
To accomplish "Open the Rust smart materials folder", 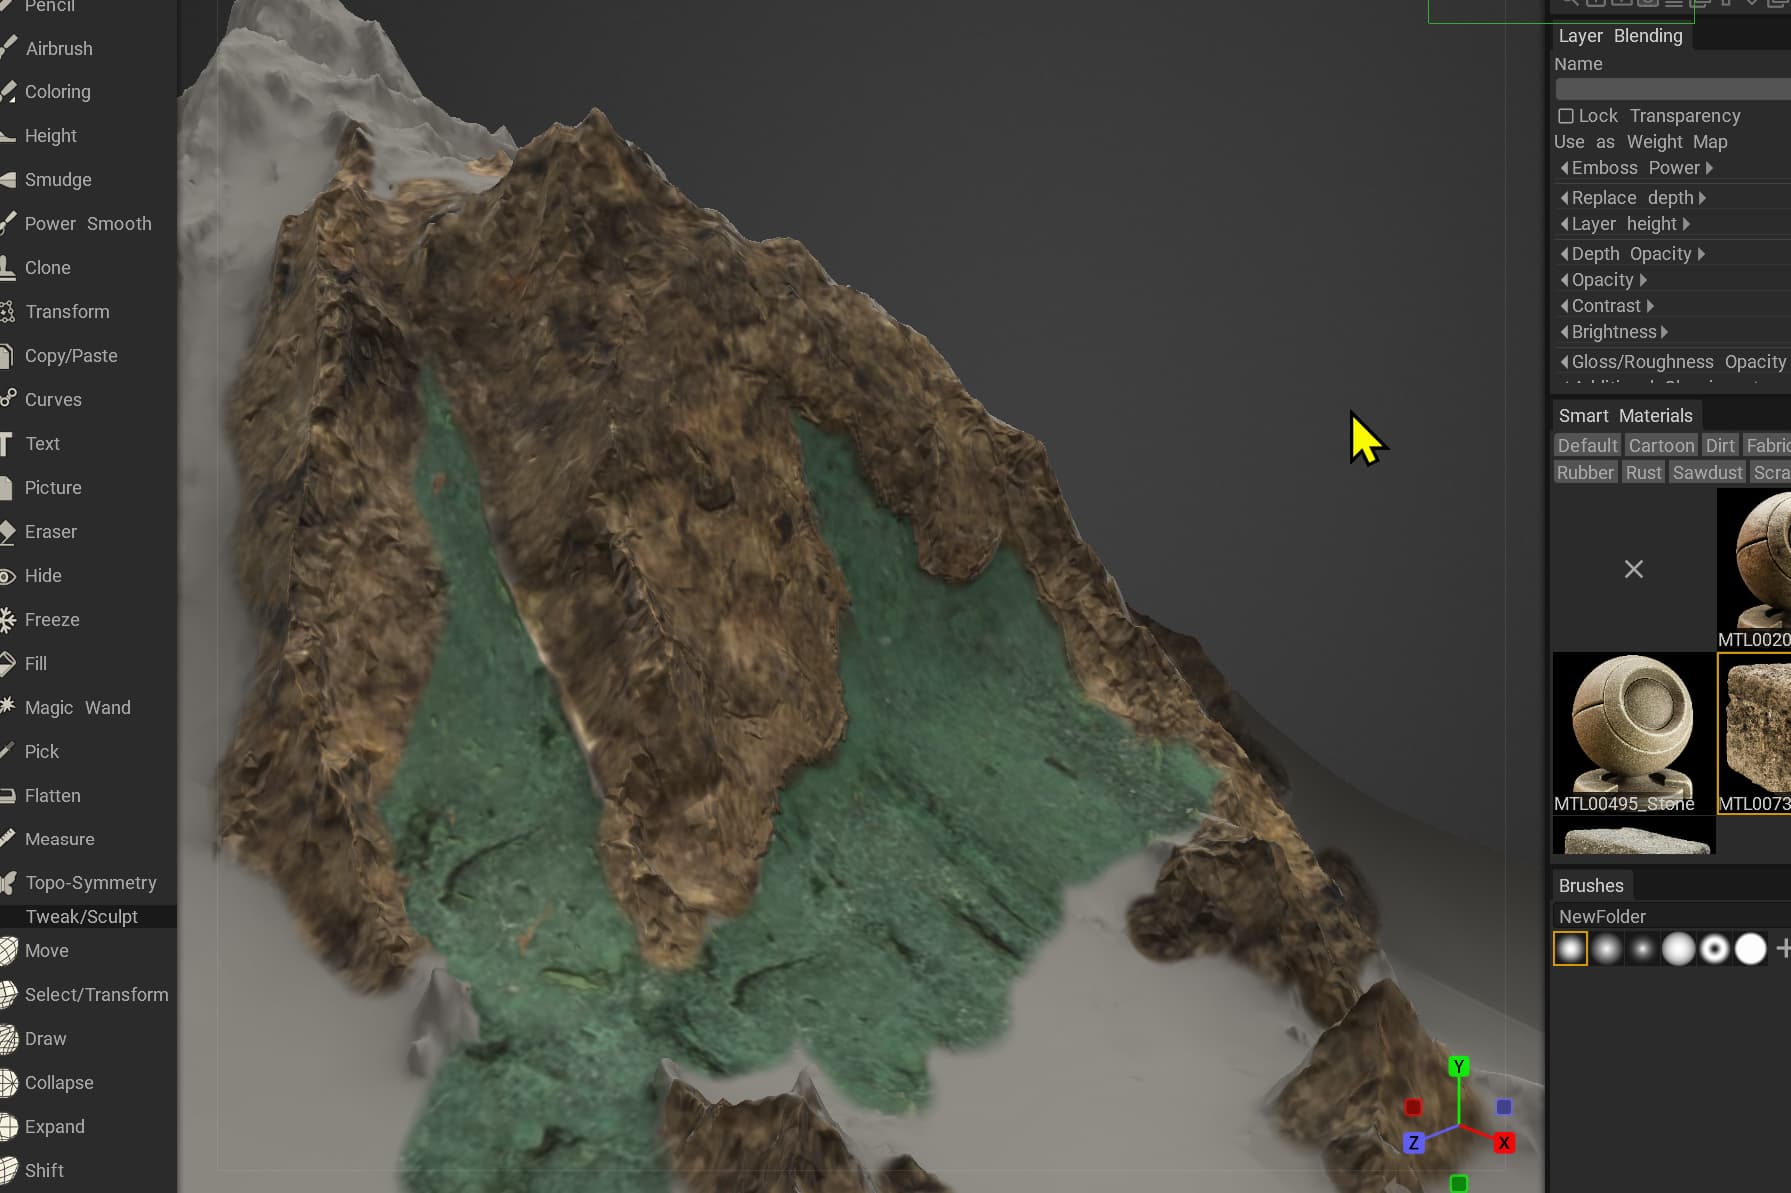I will [x=1643, y=473].
